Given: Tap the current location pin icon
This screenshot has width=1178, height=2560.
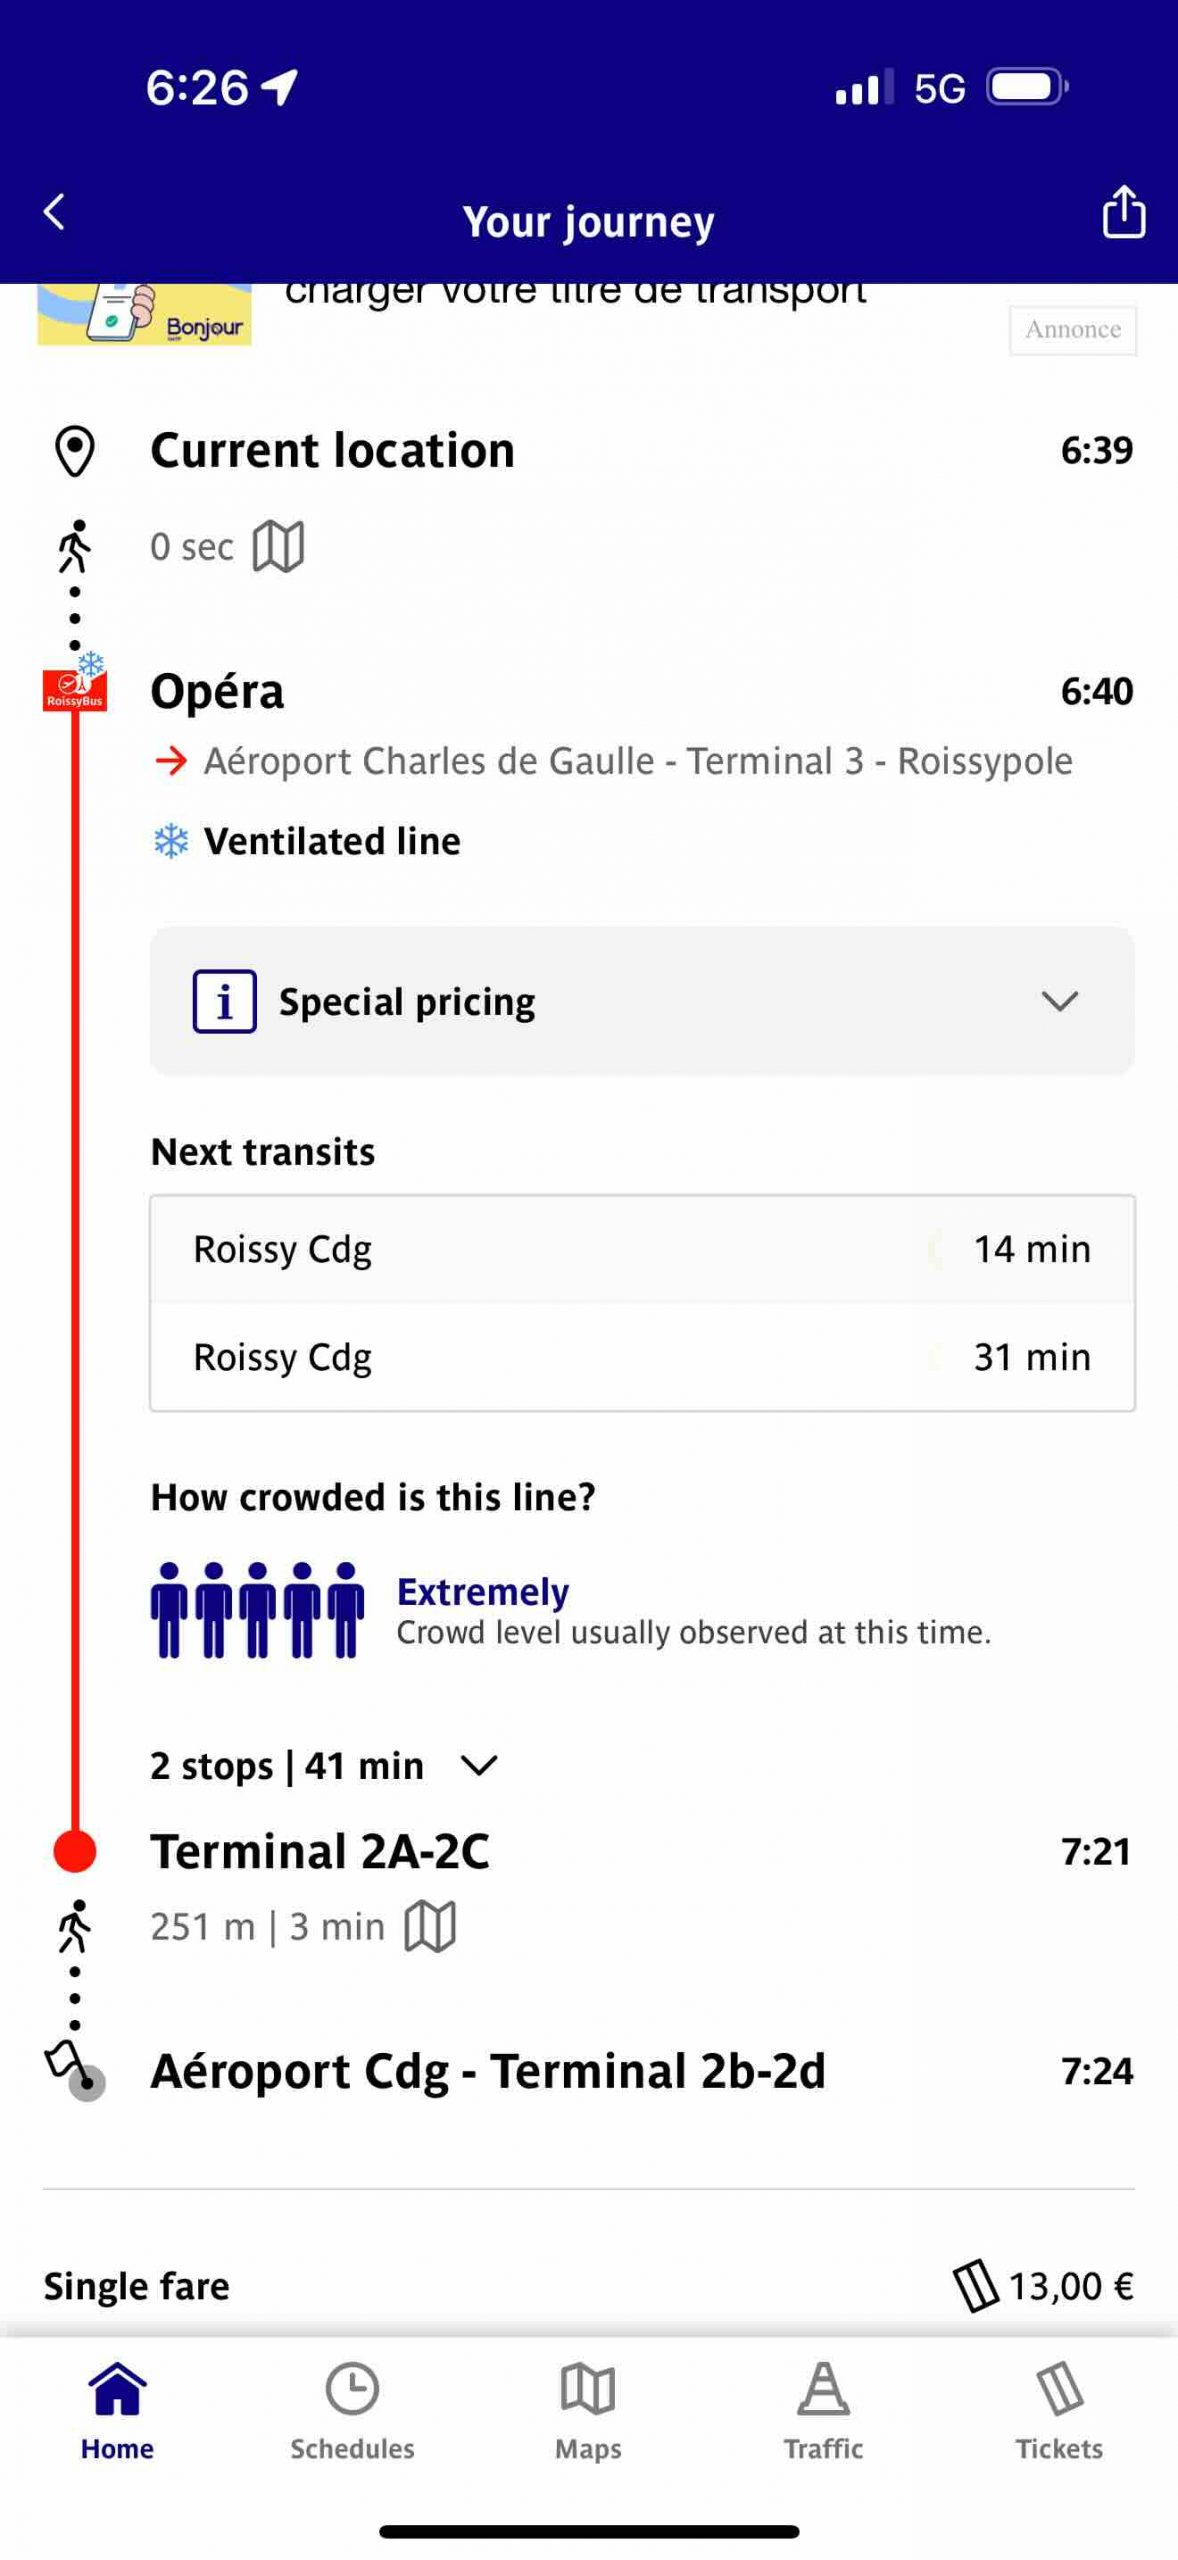Looking at the screenshot, I should [x=75, y=451].
